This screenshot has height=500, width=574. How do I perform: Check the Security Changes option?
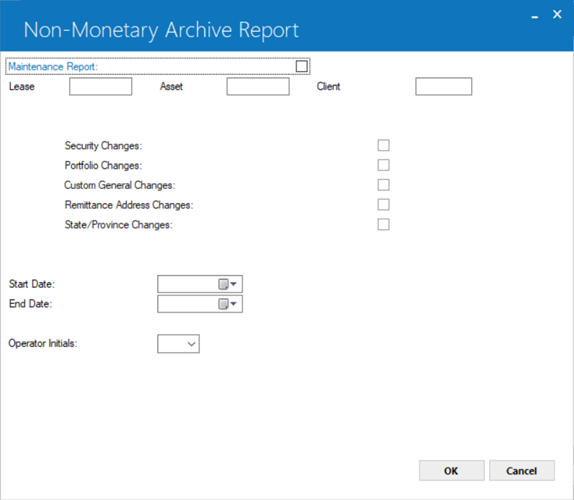click(x=383, y=145)
